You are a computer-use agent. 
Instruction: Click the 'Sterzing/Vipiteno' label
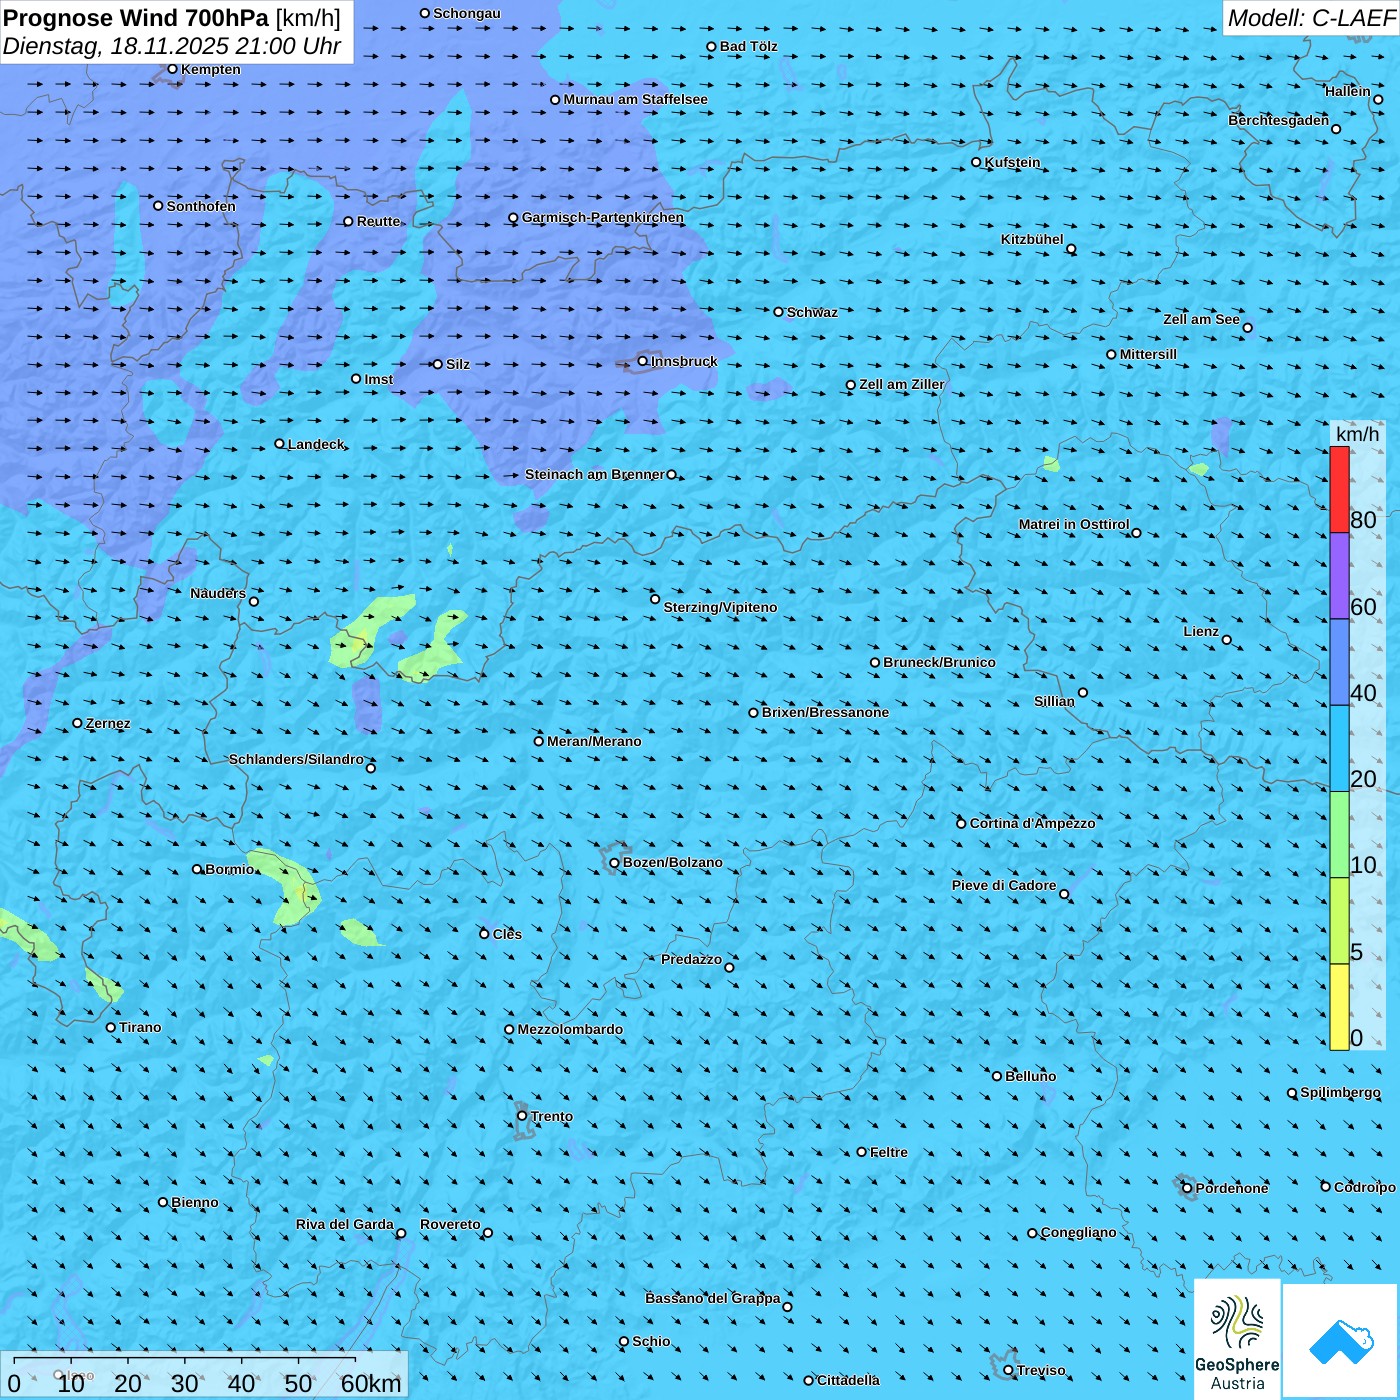(720, 607)
